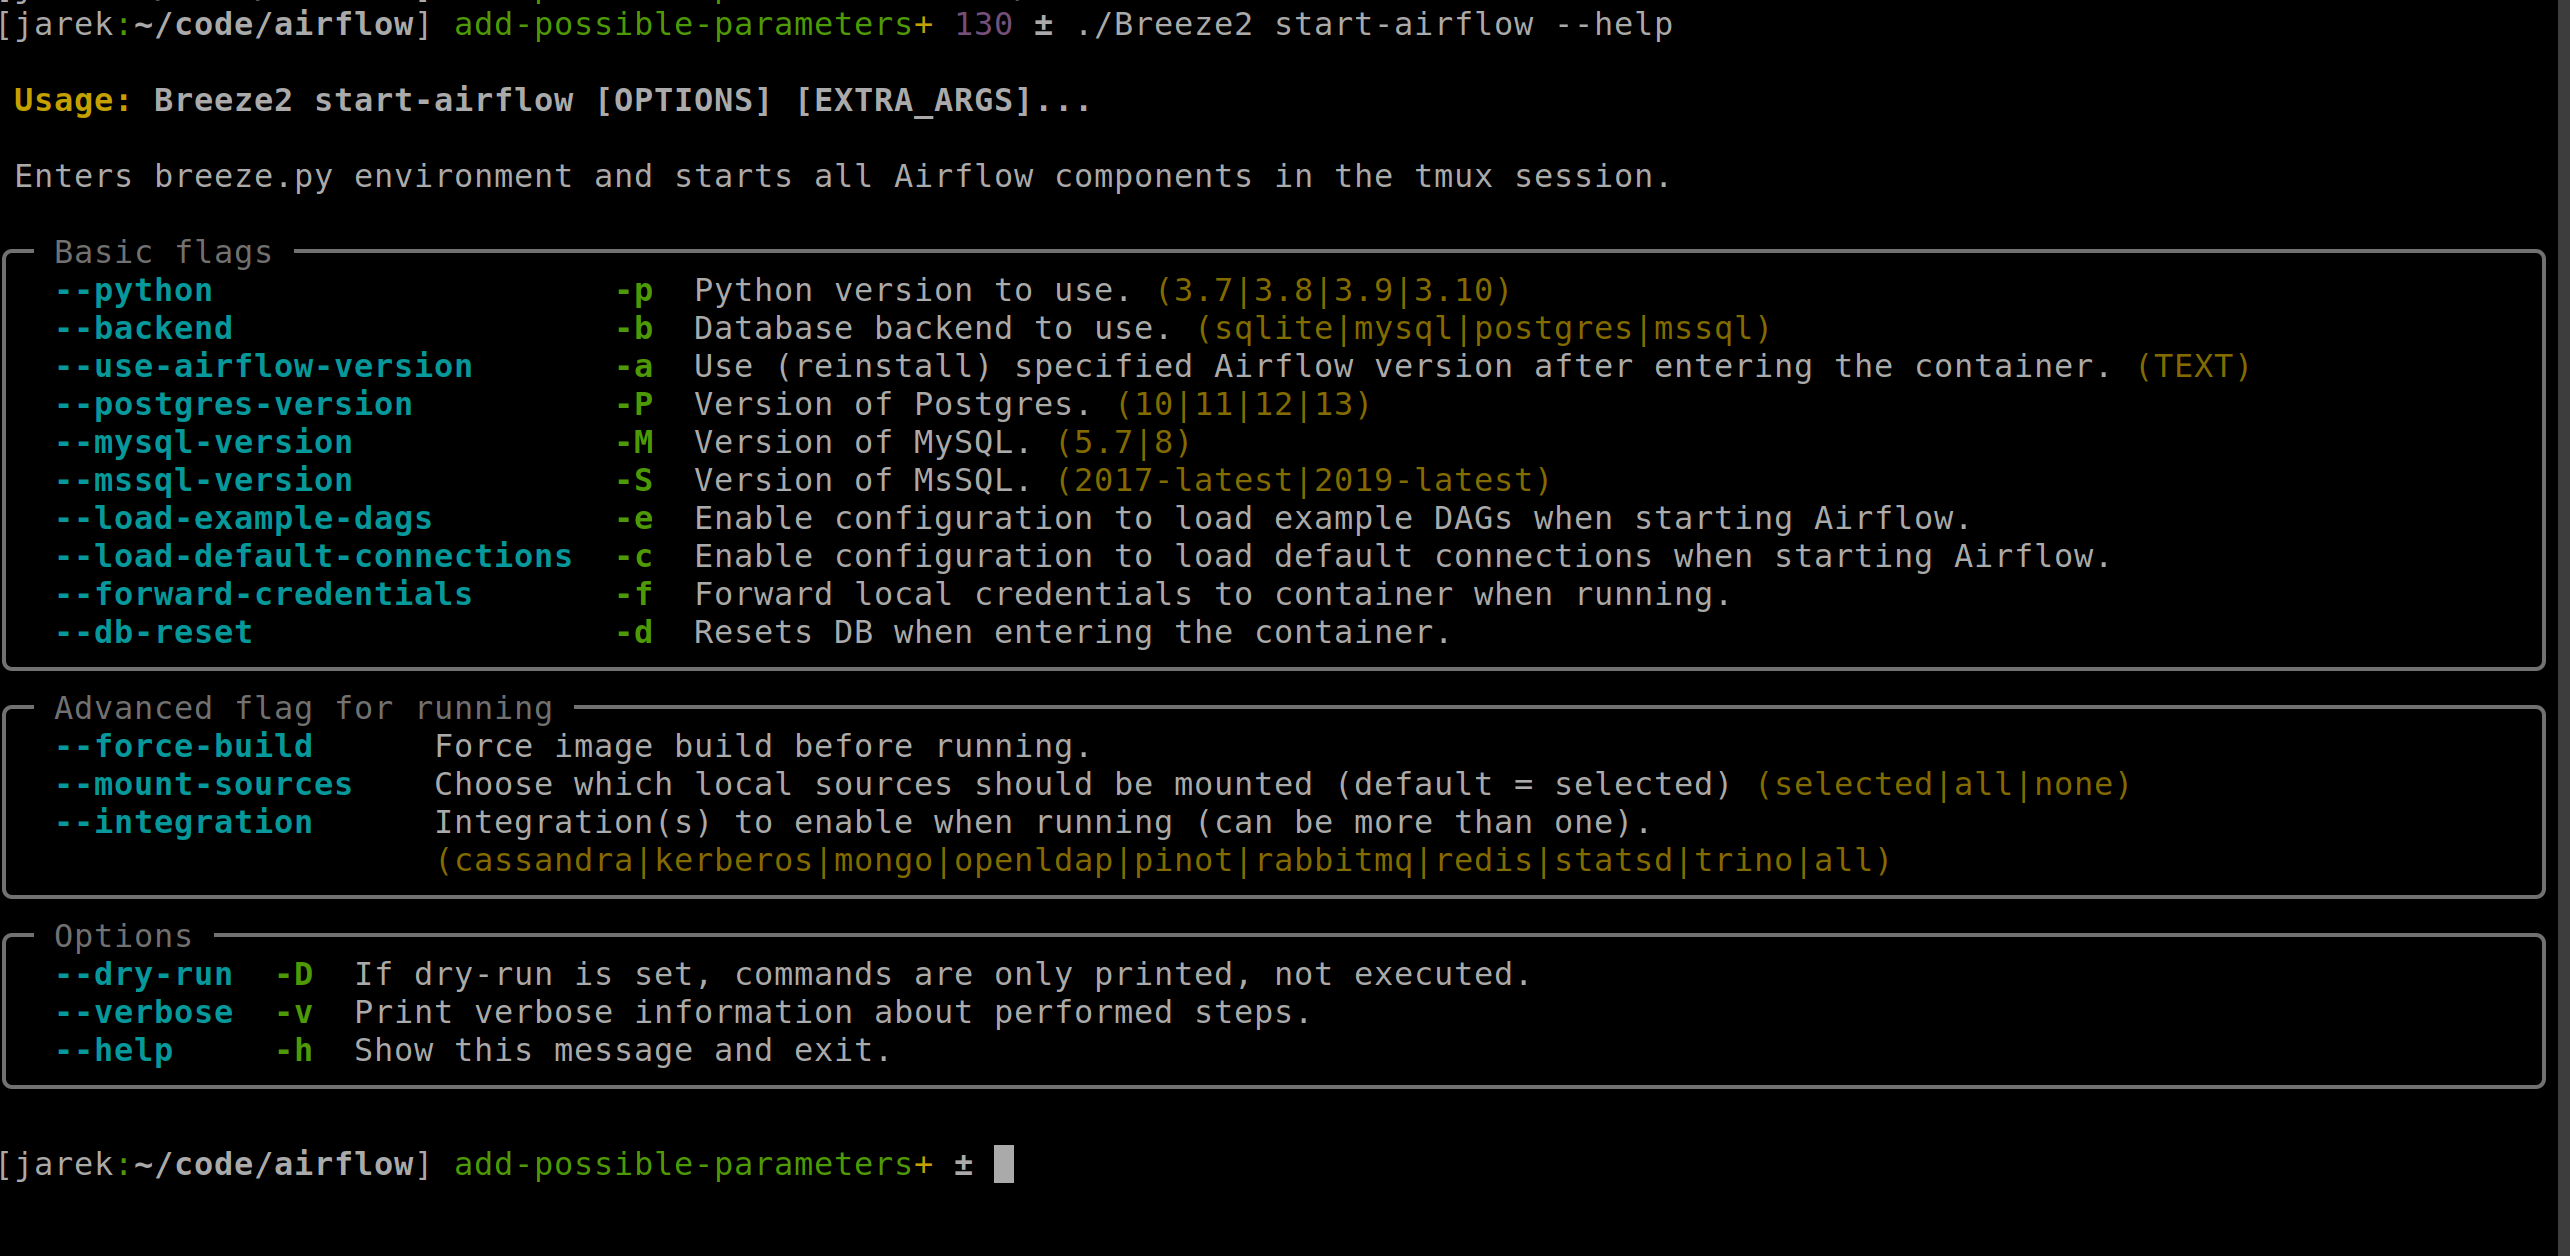The height and width of the screenshot is (1256, 2570).
Task: Click the Usage: label at top
Action: click(72, 101)
